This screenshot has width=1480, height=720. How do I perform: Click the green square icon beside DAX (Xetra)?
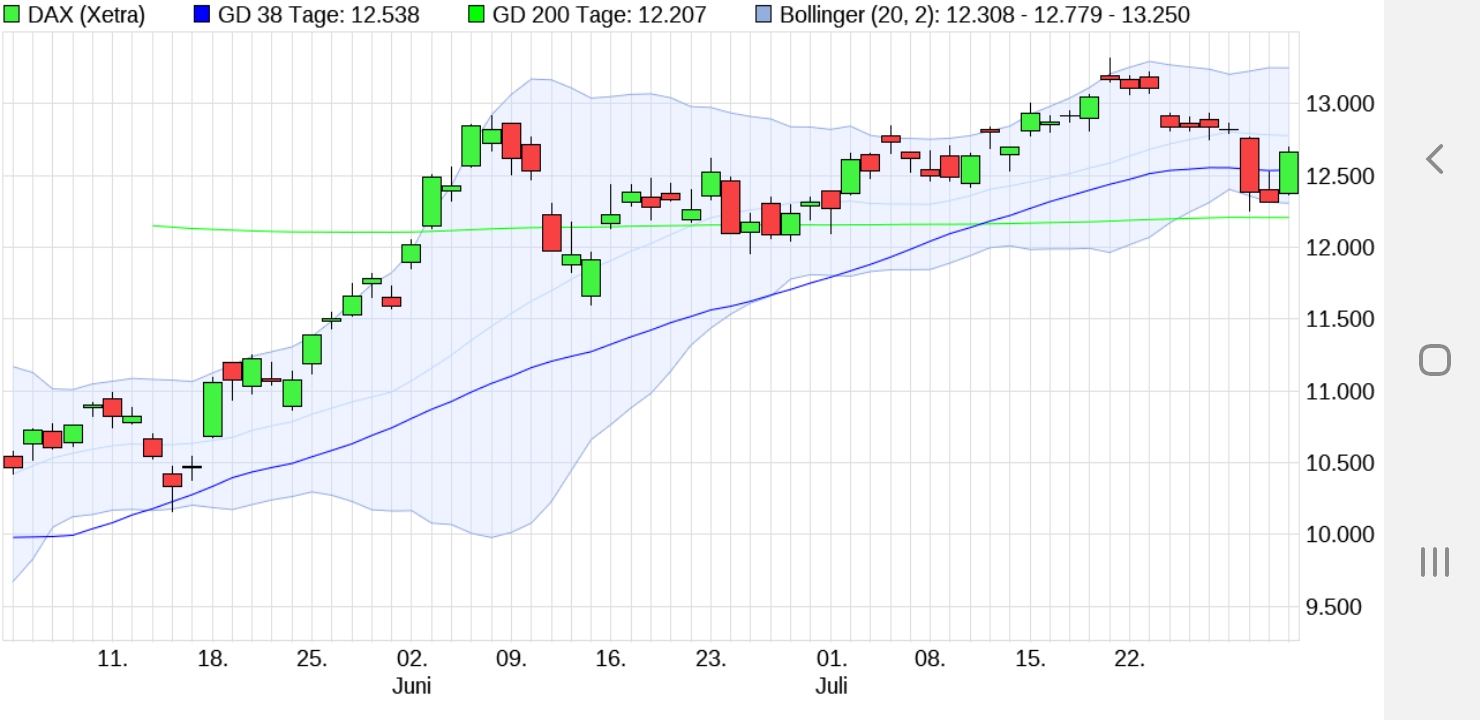click(x=14, y=15)
